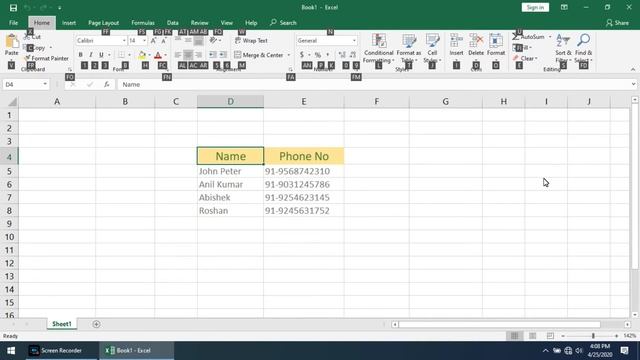Toggle Align Right
The width and height of the screenshot is (640, 360).
point(198,55)
